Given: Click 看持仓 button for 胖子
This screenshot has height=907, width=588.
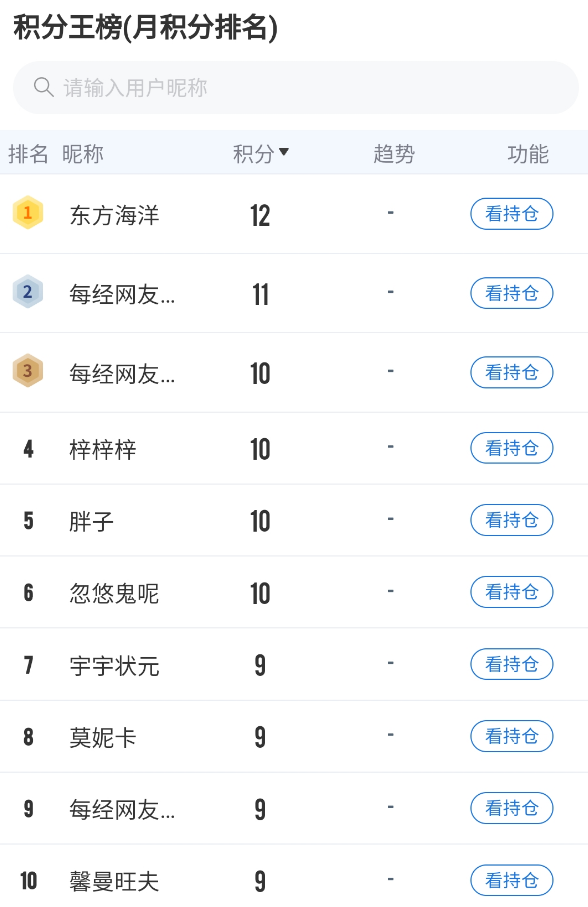Looking at the screenshot, I should [x=512, y=520].
